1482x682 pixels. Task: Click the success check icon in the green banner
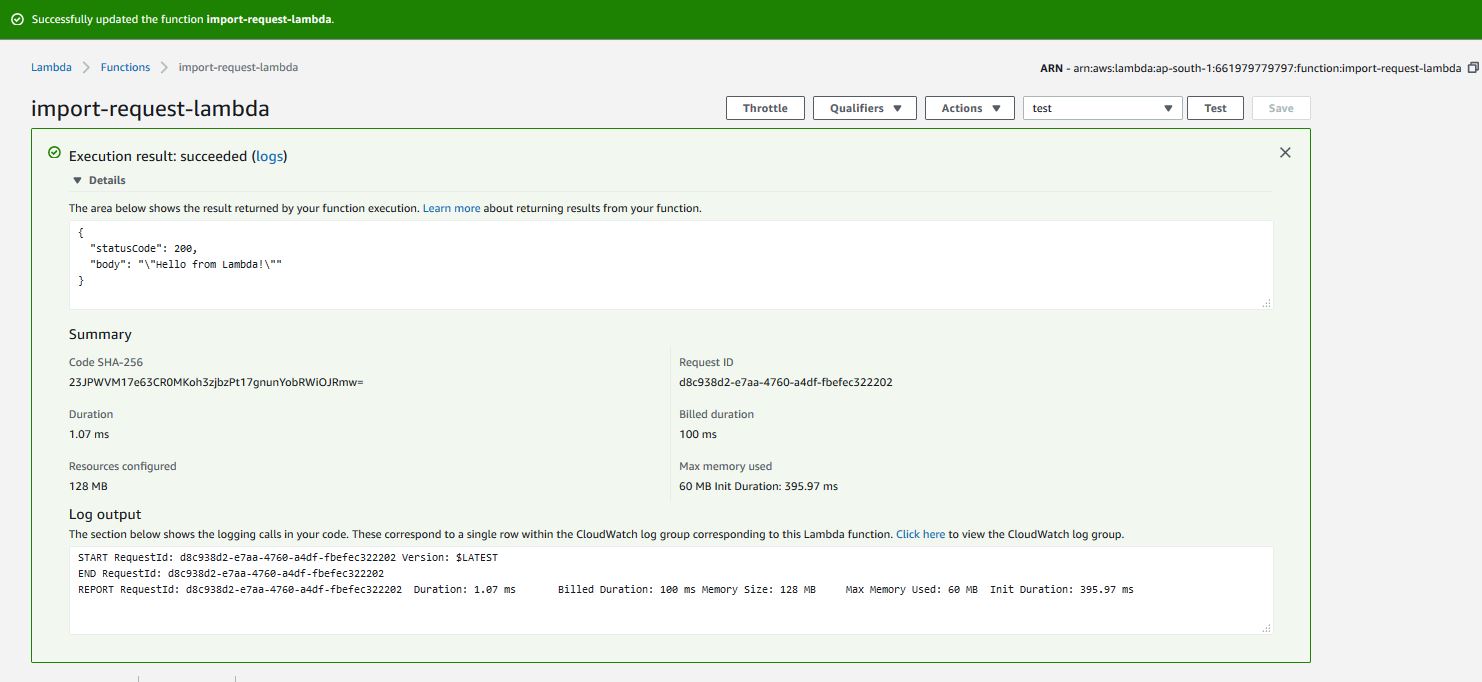point(17,20)
